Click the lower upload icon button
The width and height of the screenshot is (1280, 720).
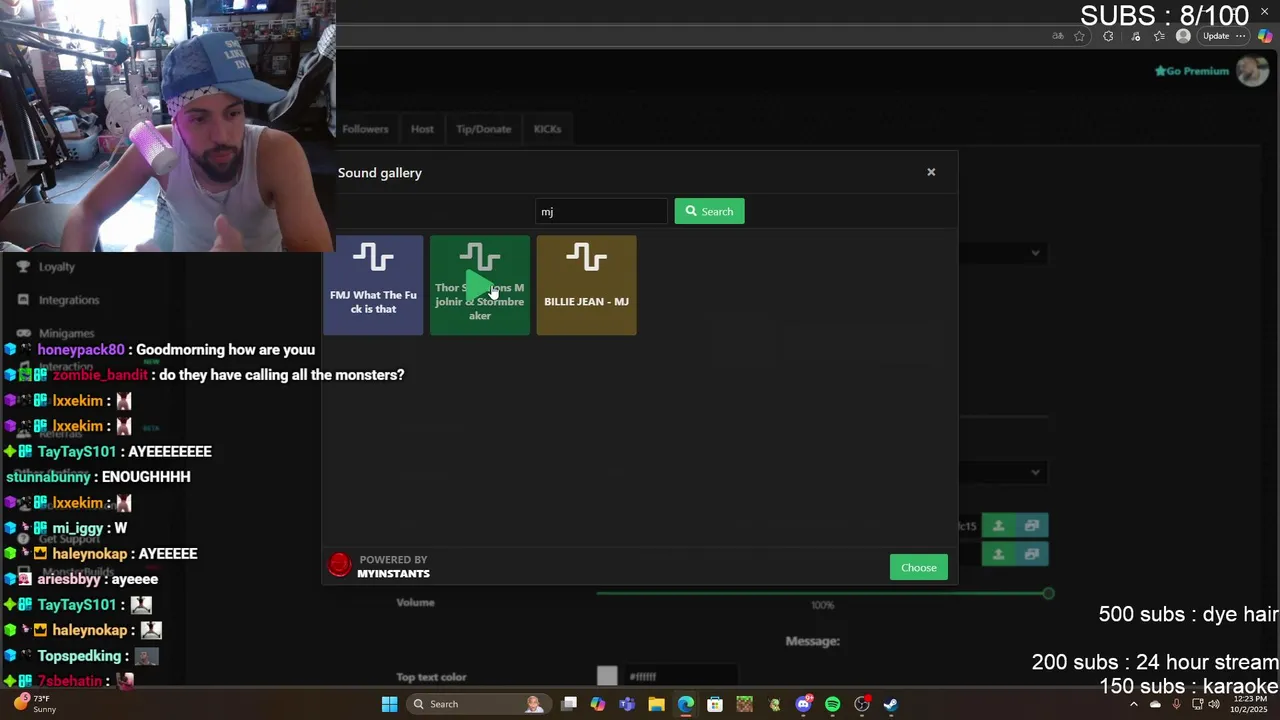998,554
